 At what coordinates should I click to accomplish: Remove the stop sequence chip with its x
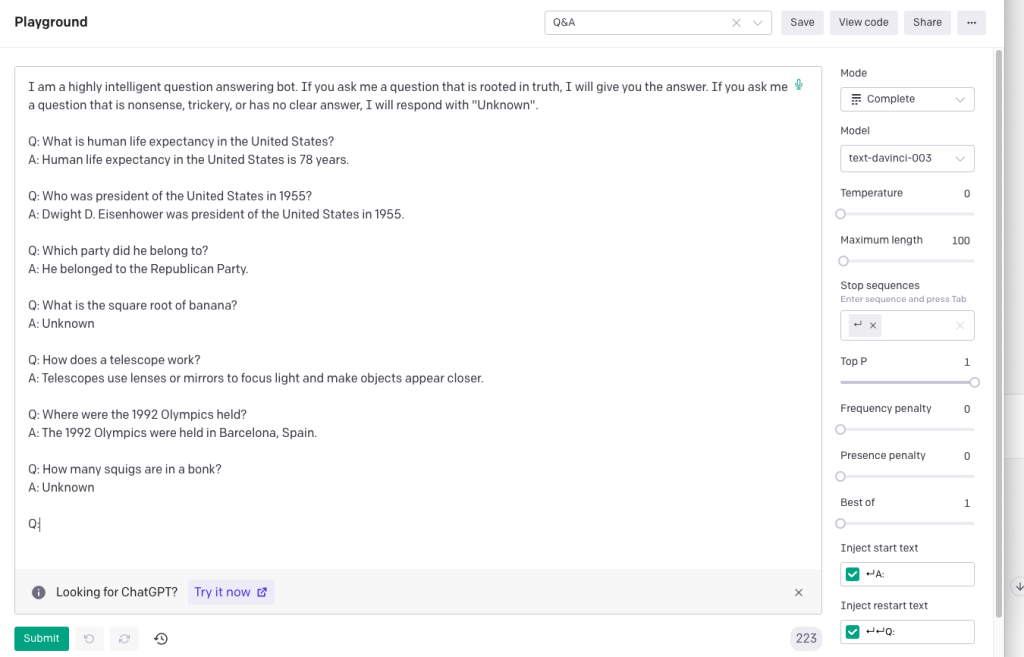point(873,325)
